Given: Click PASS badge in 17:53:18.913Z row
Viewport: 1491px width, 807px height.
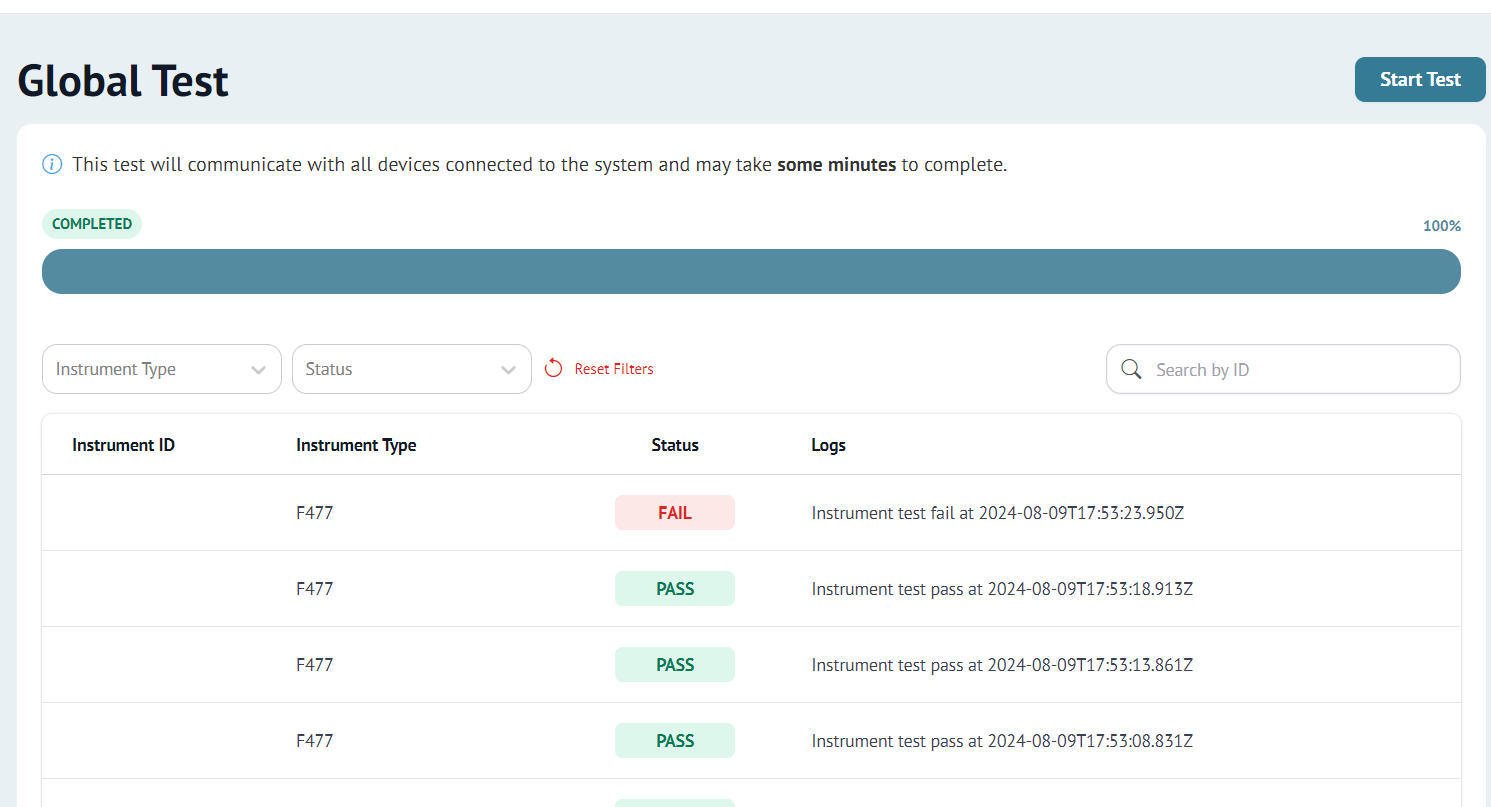Looking at the screenshot, I should click(675, 589).
